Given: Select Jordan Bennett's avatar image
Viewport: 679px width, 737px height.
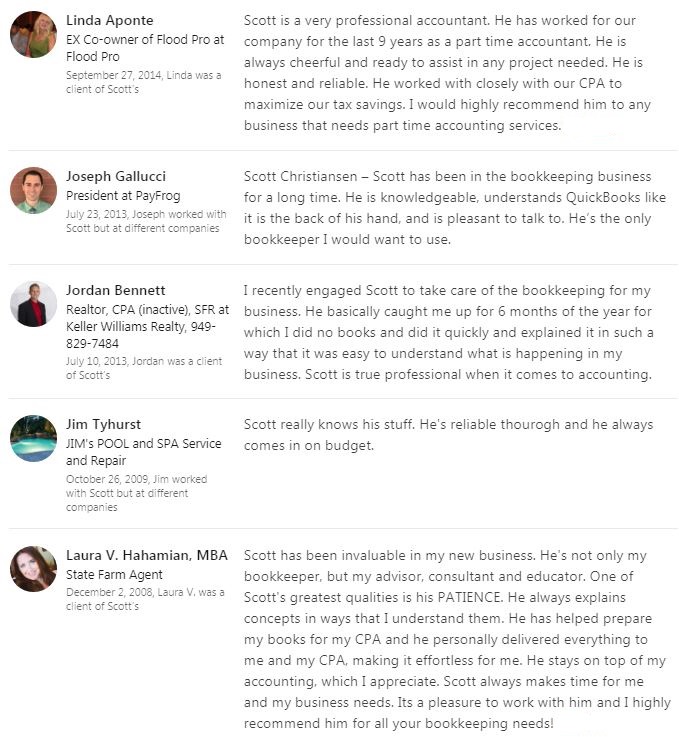Looking at the screenshot, I should (x=33, y=304).
